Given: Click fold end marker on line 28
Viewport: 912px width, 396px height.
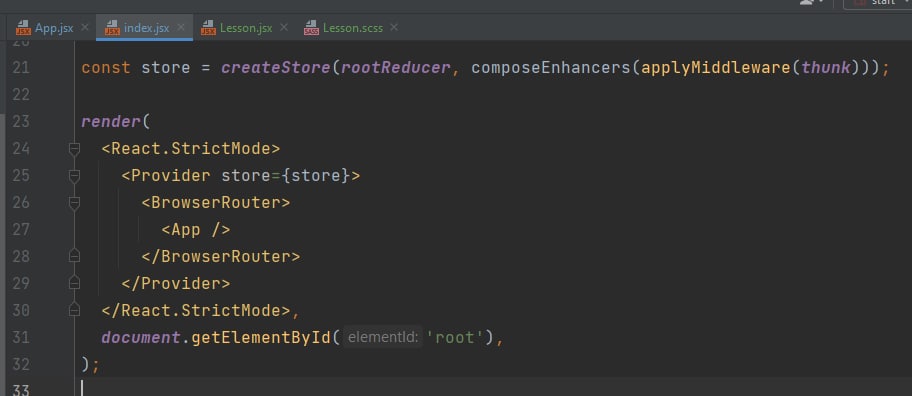Looking at the screenshot, I should [74, 256].
